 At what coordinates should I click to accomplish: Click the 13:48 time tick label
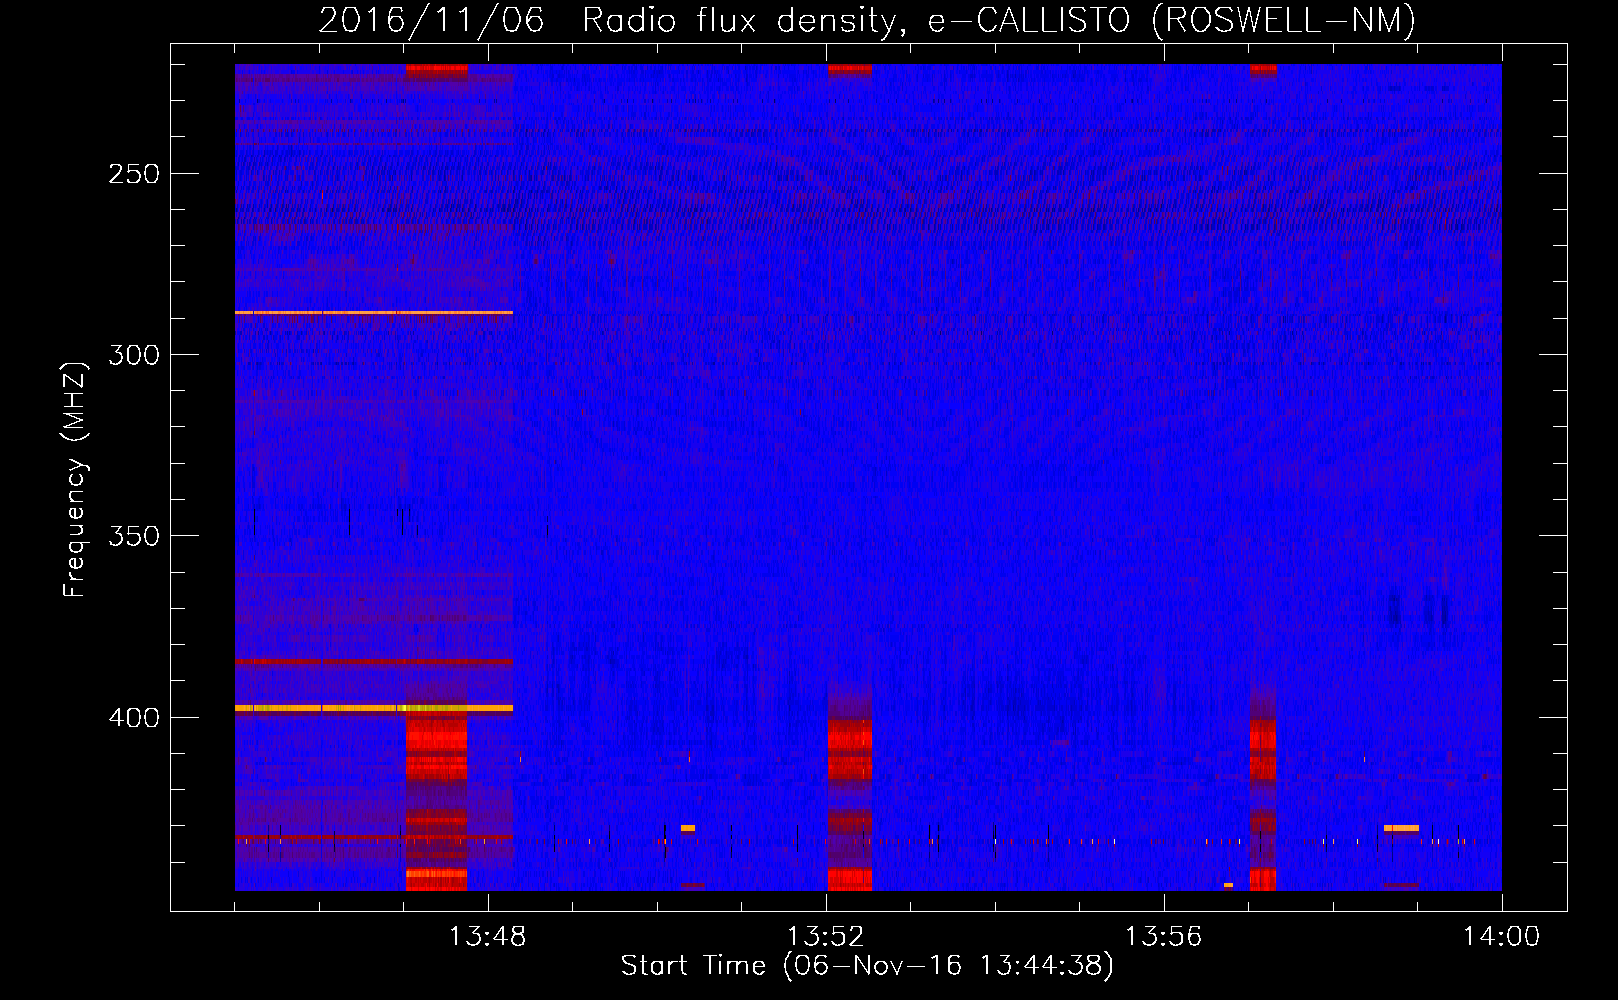pos(487,937)
